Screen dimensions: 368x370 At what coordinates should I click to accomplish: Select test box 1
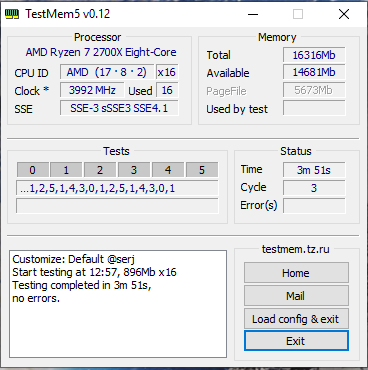click(66, 170)
